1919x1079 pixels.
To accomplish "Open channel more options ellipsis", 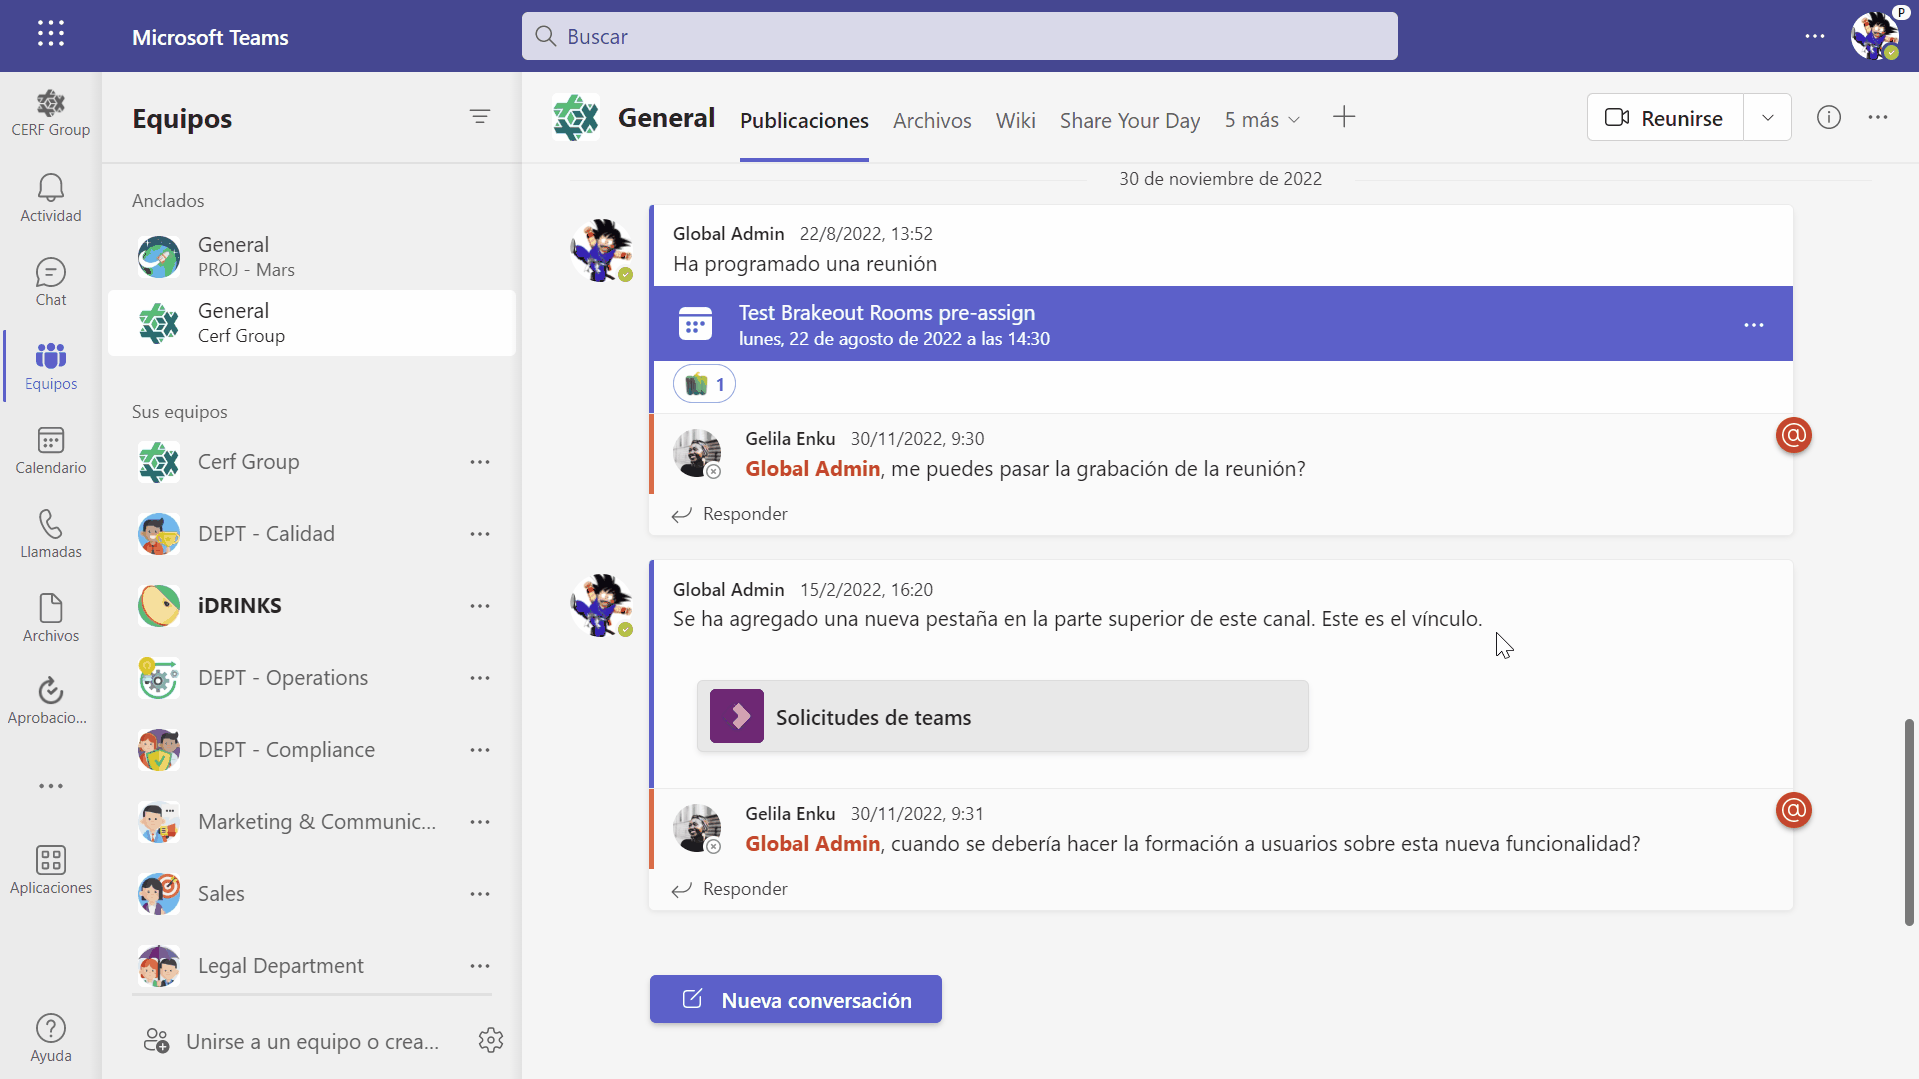I will tap(1878, 118).
